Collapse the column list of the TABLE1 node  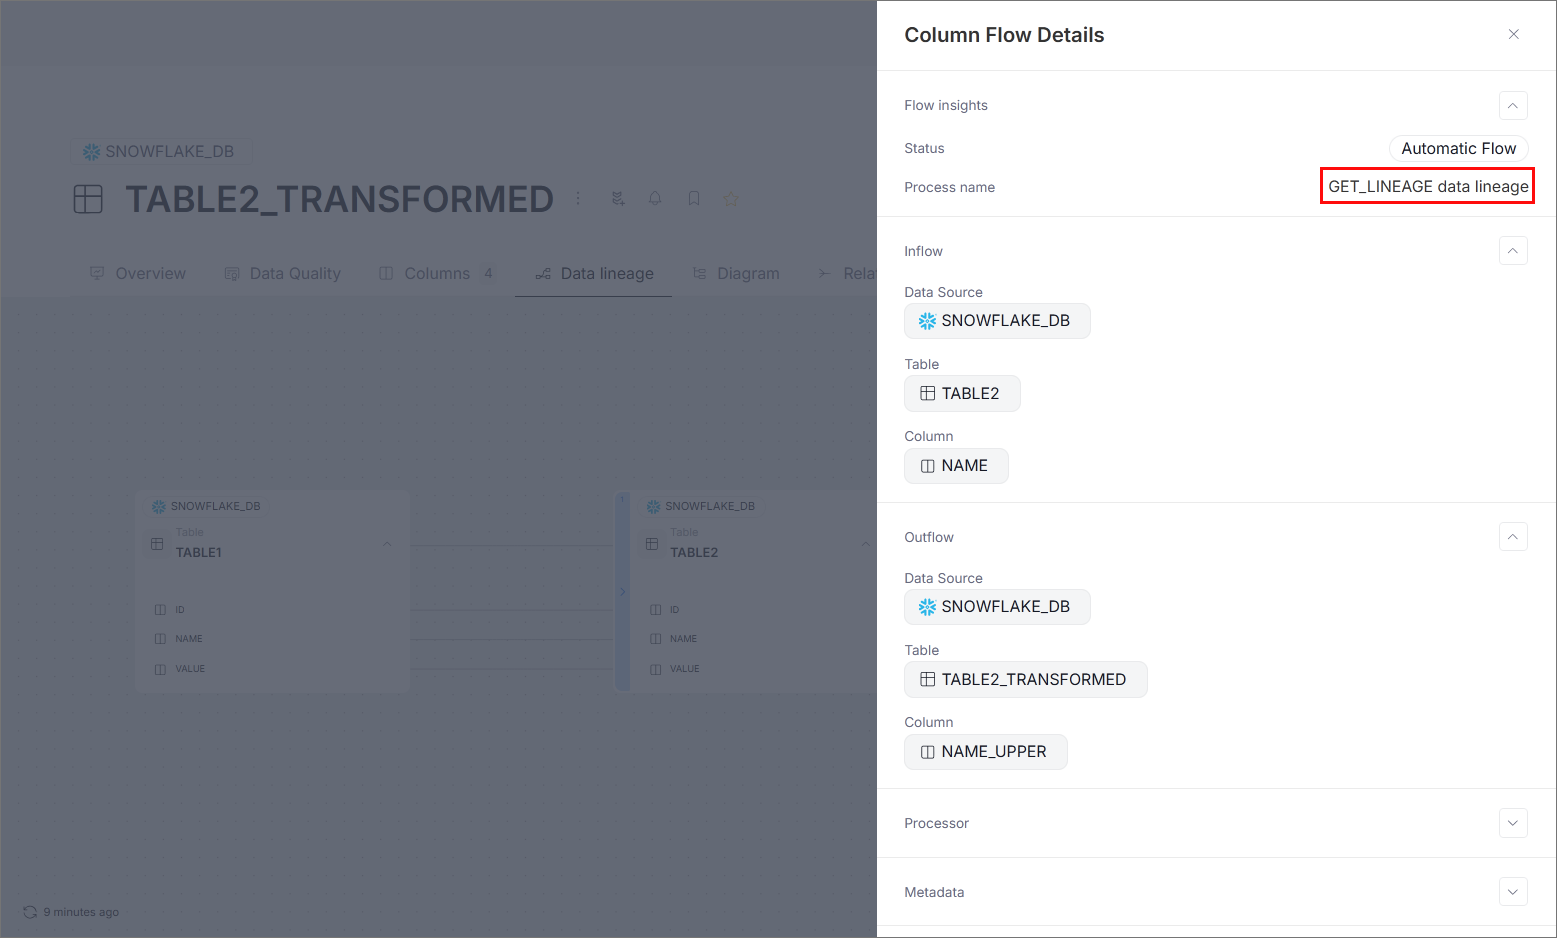point(387,543)
